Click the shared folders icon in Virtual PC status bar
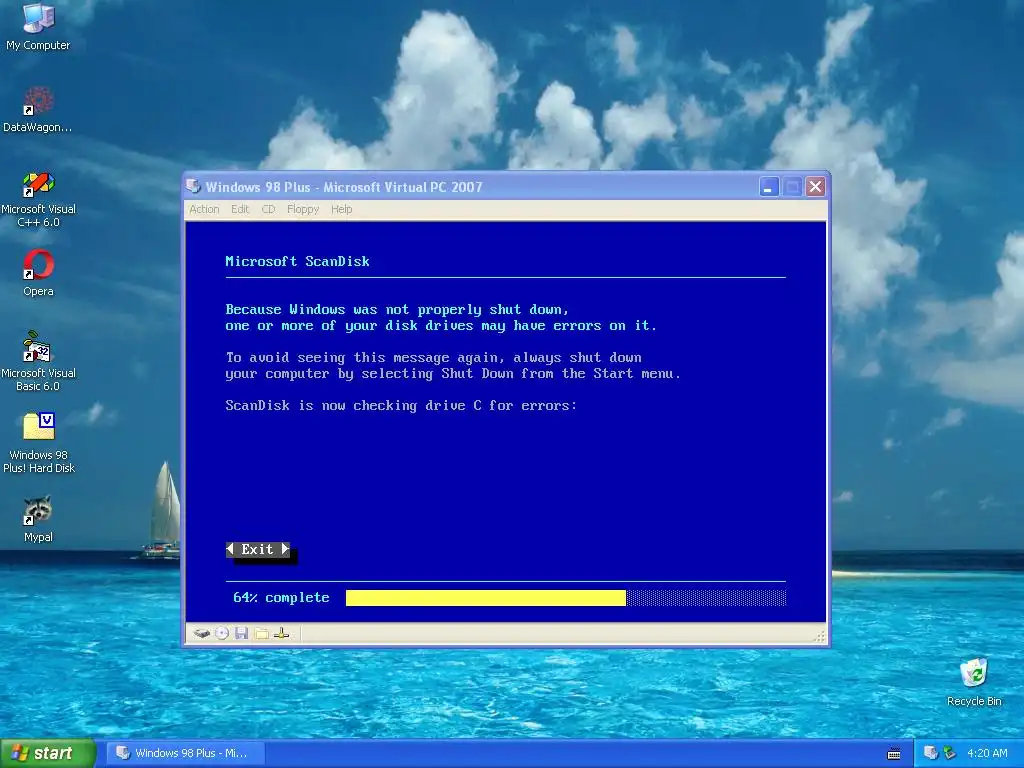1024x768 pixels. (x=262, y=633)
